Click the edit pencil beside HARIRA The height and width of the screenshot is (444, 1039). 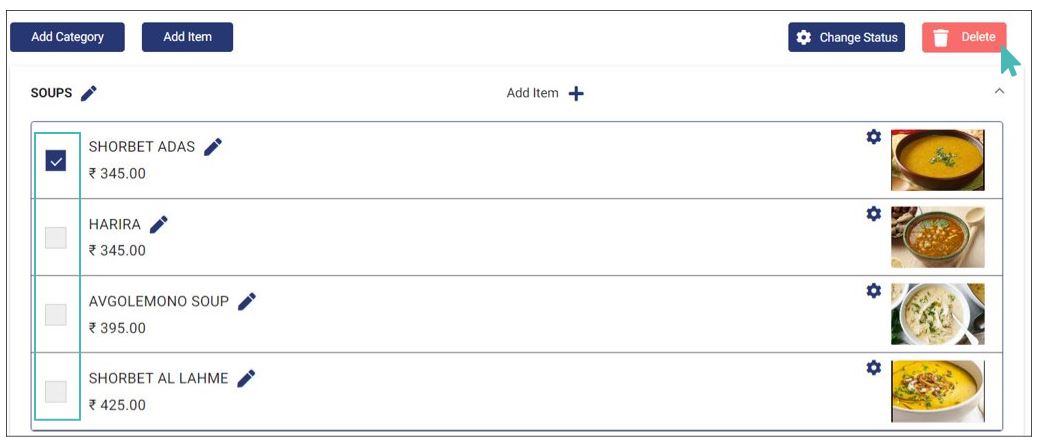[158, 225]
